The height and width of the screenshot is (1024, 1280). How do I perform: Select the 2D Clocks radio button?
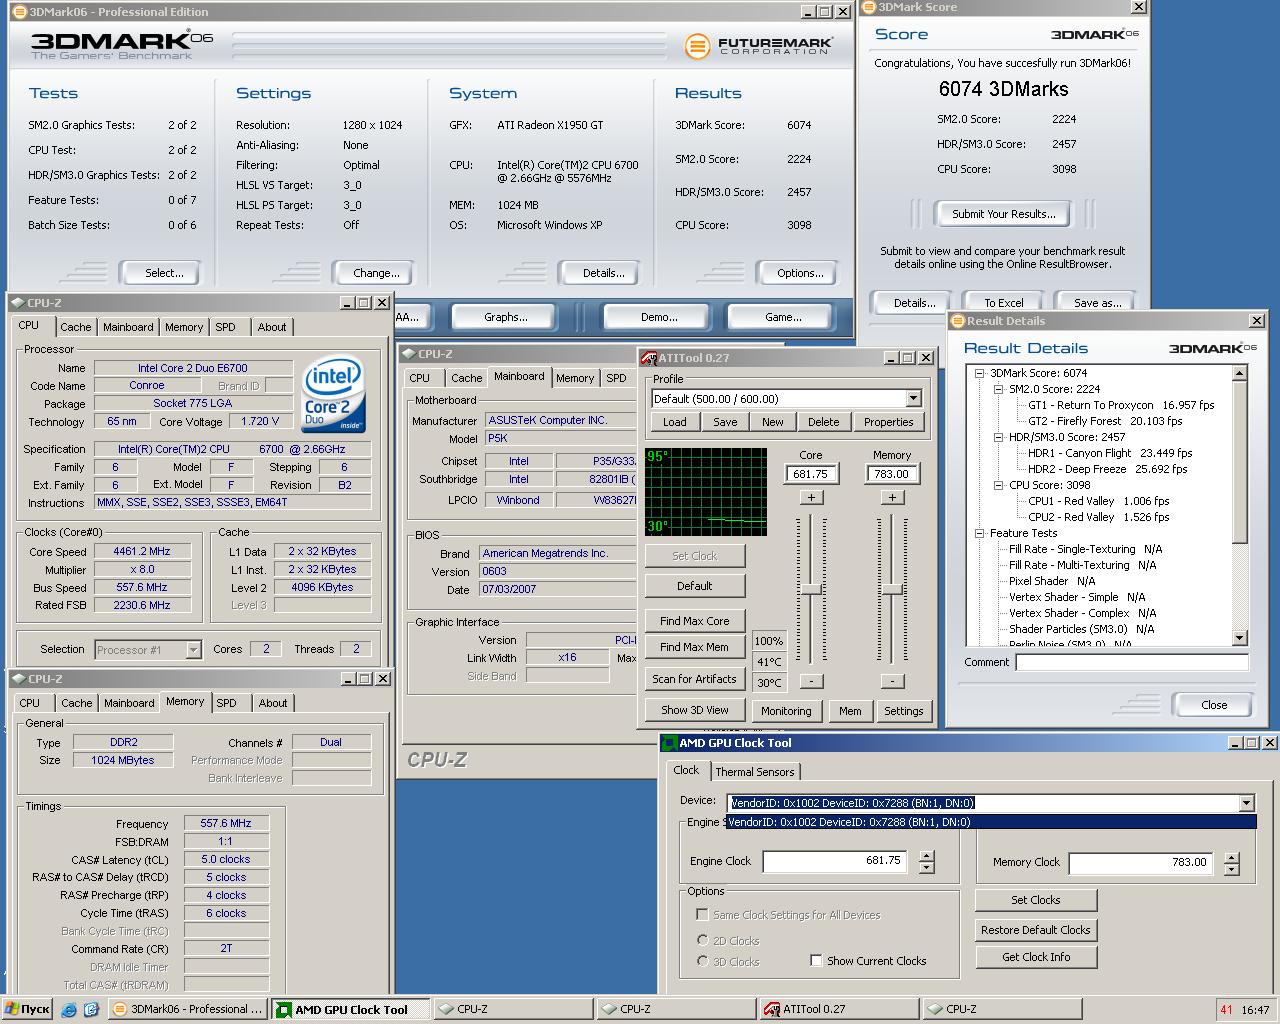[702, 941]
